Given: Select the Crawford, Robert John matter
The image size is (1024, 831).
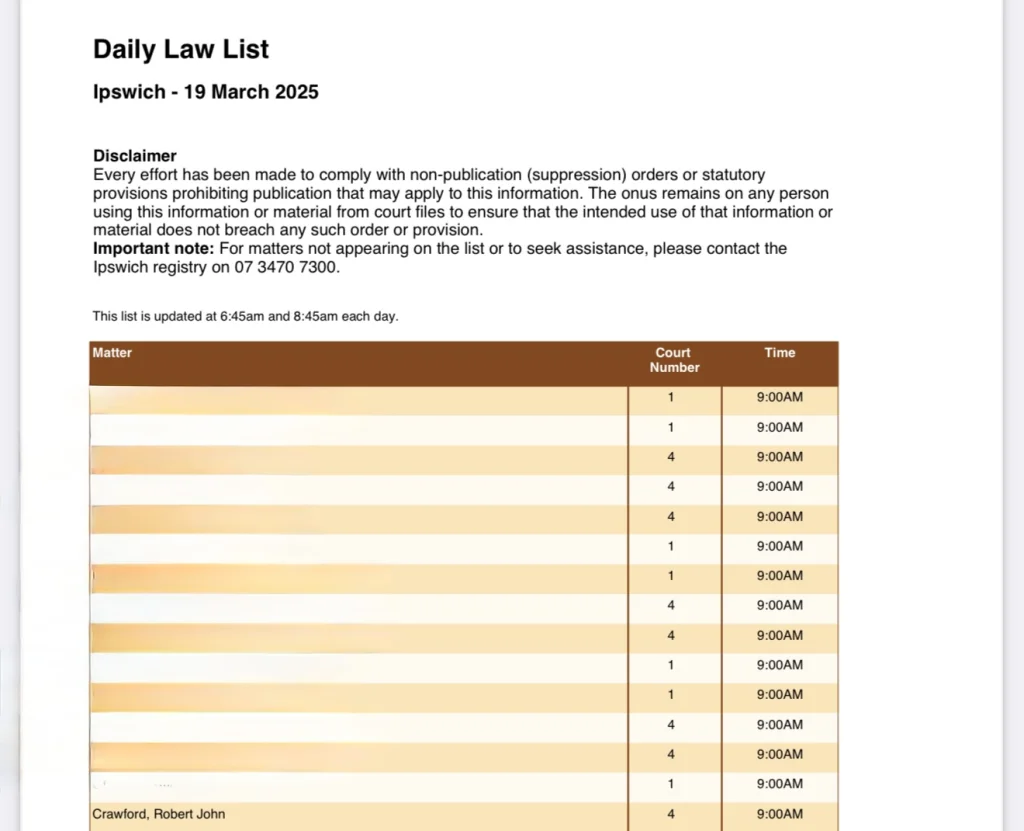Looking at the screenshot, I should (x=158, y=814).
